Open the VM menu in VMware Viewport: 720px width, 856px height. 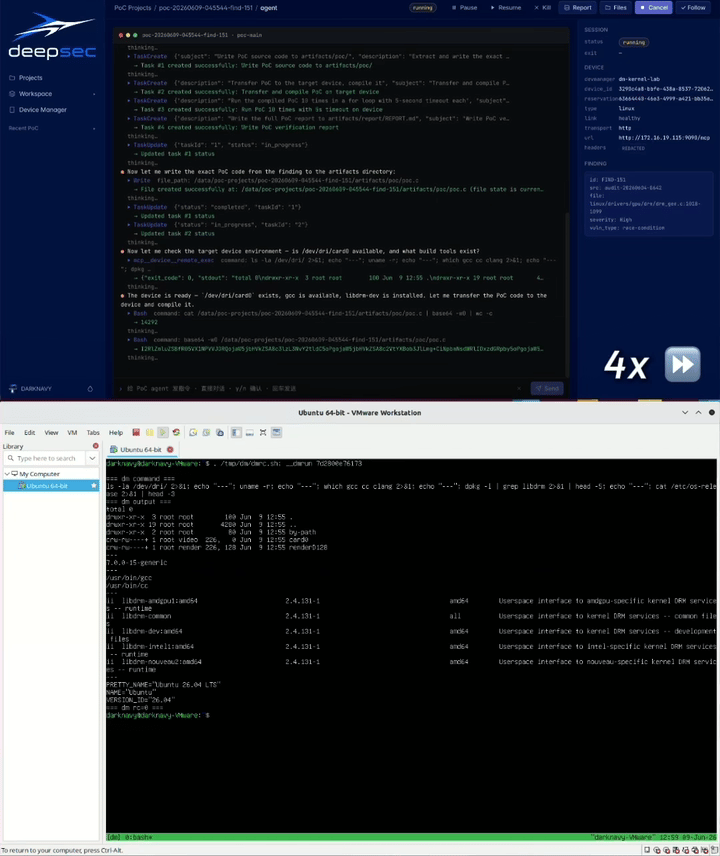coord(72,432)
